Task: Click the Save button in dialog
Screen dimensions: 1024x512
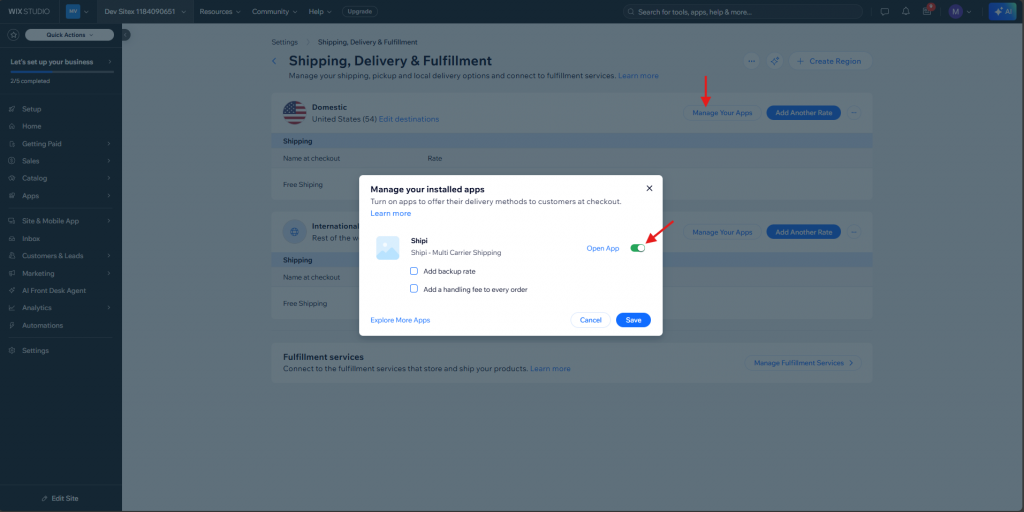Action: tap(633, 320)
